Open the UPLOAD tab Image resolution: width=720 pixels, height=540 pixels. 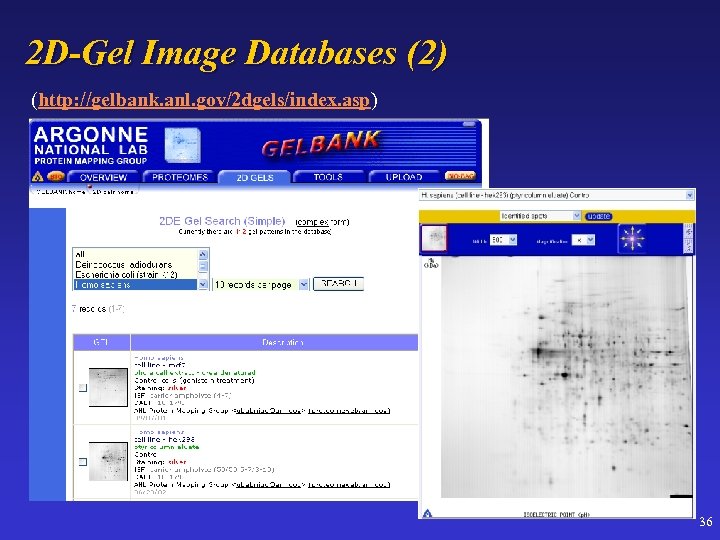[x=404, y=177]
